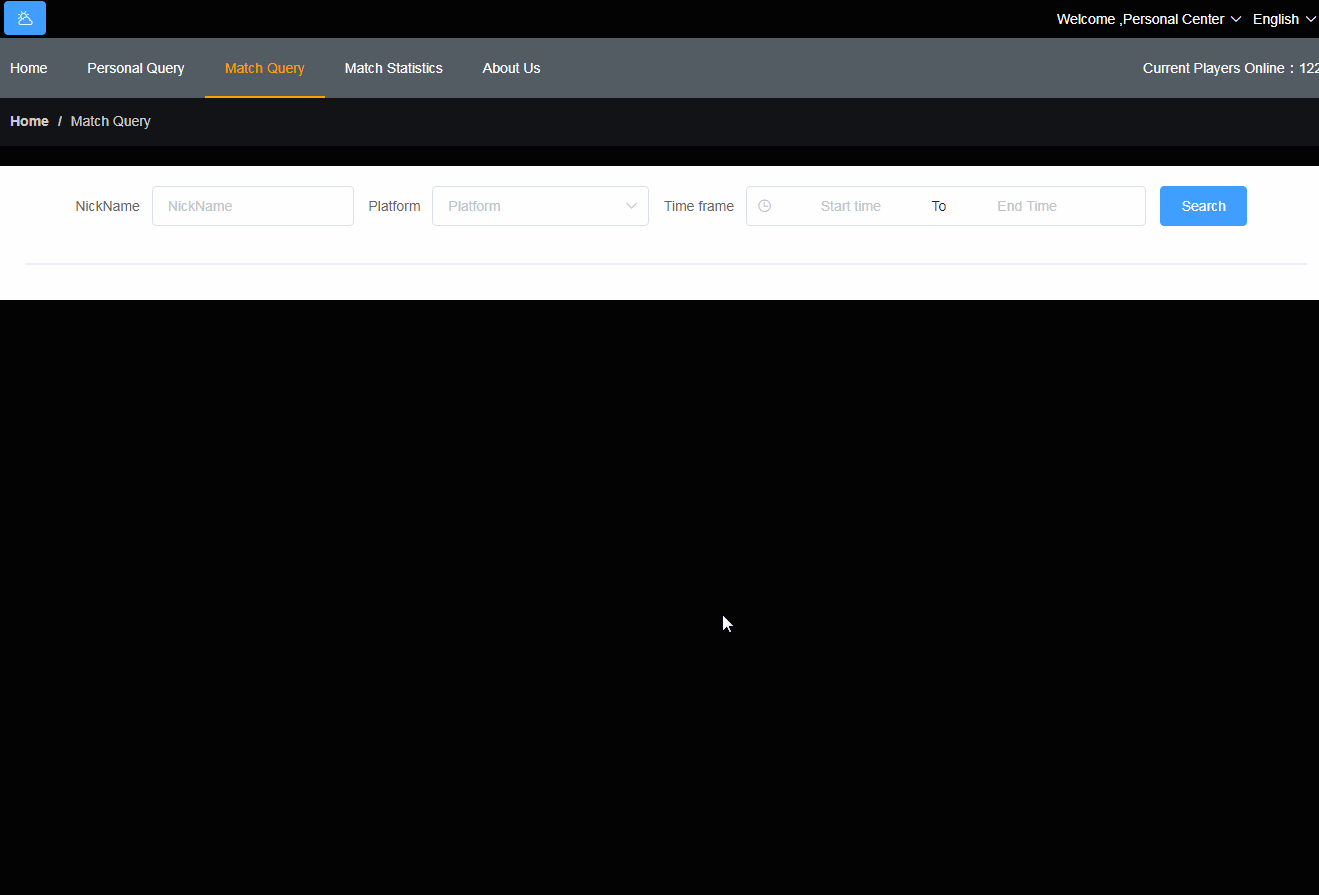Screen dimensions: 1319x895
Task: Go to the Home navigation tab
Action: (29, 68)
